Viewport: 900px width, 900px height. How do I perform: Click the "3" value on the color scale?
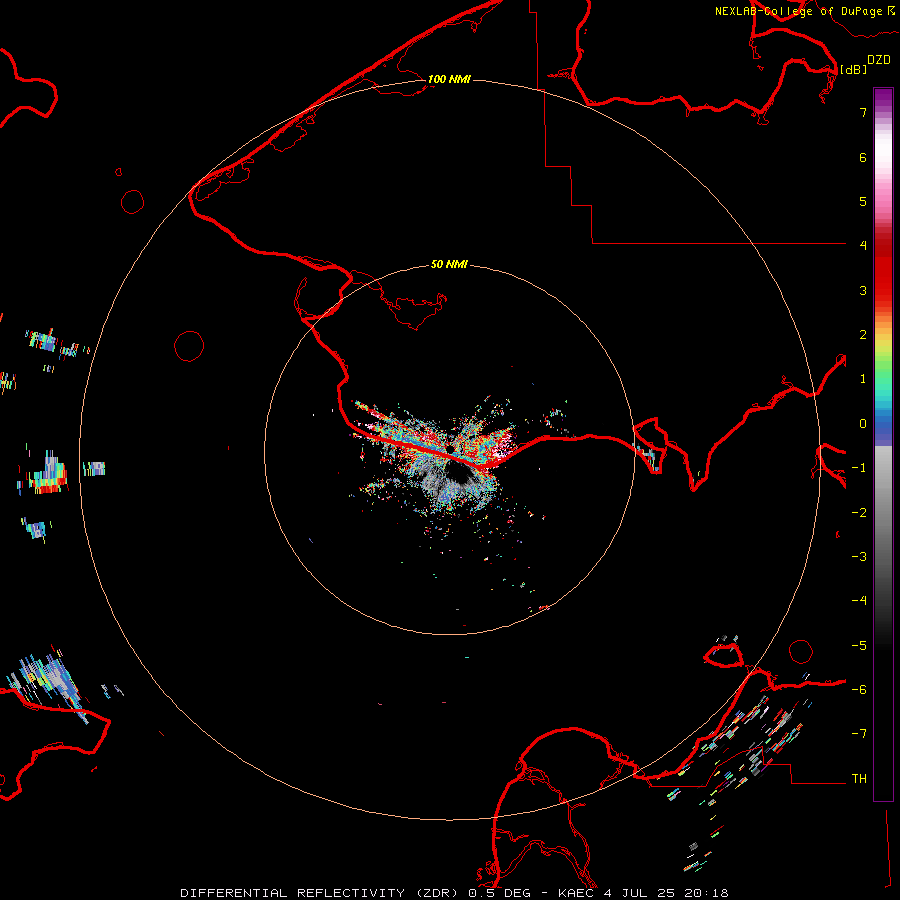863,290
